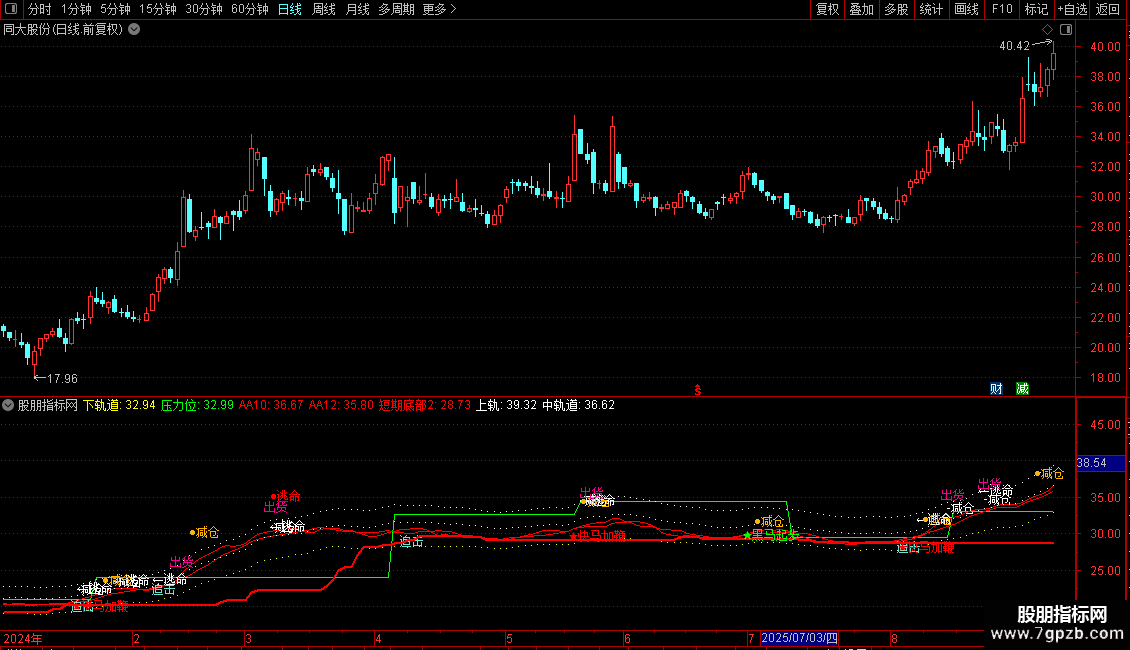The width and height of the screenshot is (1130, 650).
Task: Select the 5分钟 period
Action: coord(115,9)
